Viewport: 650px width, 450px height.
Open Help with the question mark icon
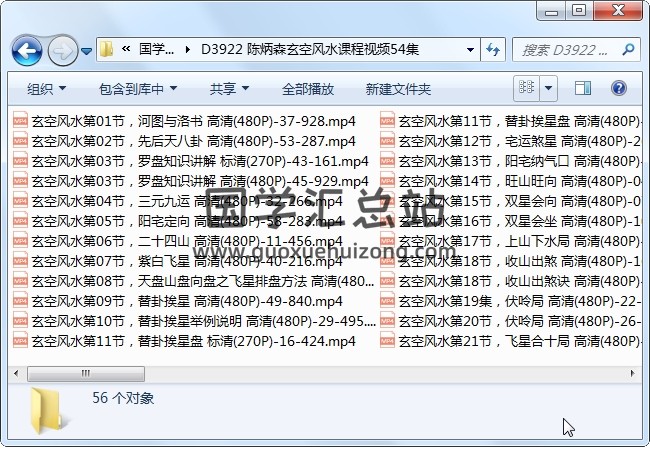[x=618, y=88]
